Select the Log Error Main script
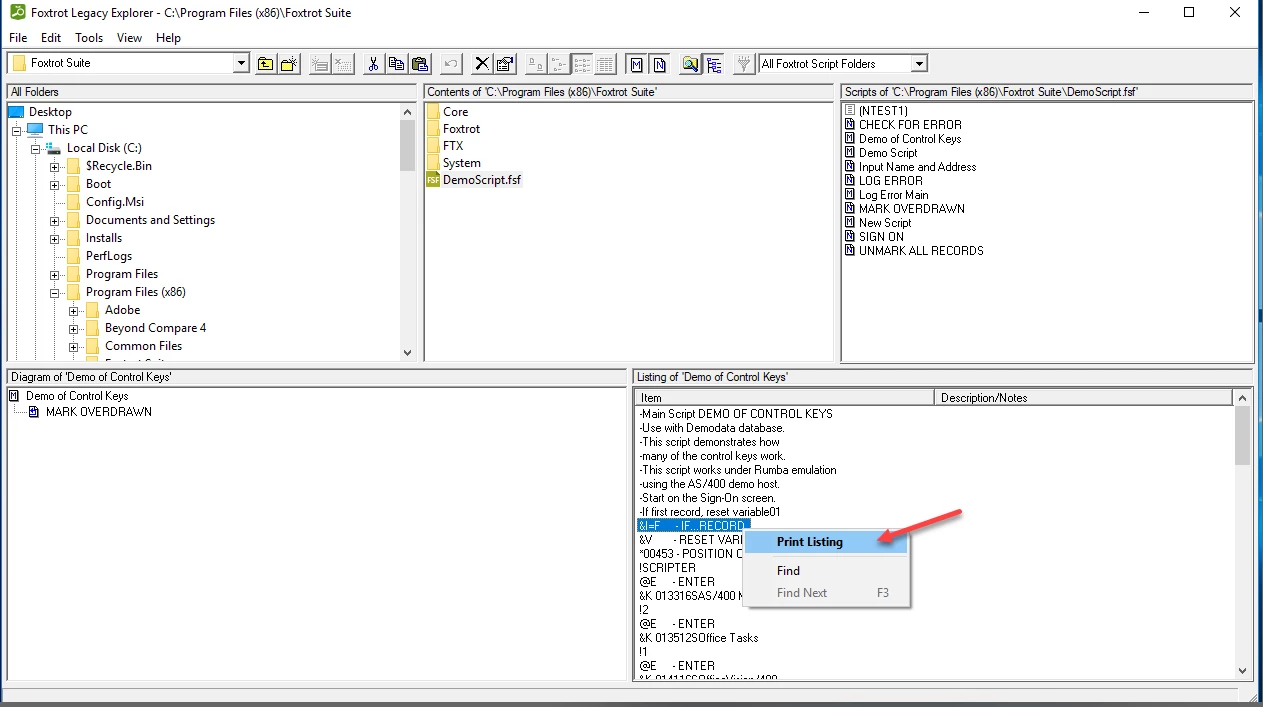Viewport: 1263px width, 707px height. pos(893,195)
